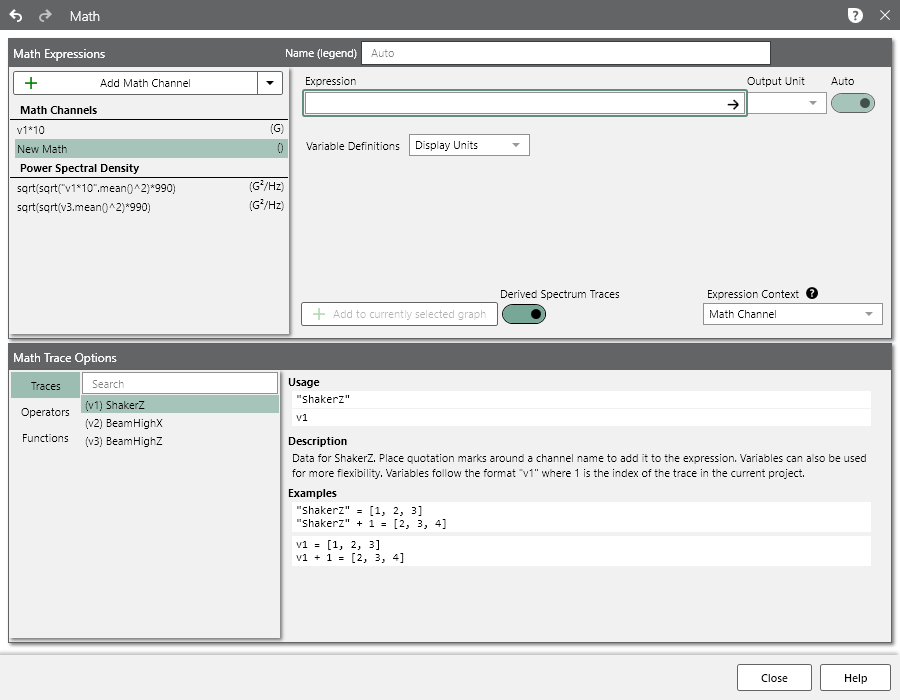Click the Close button

tap(774, 678)
